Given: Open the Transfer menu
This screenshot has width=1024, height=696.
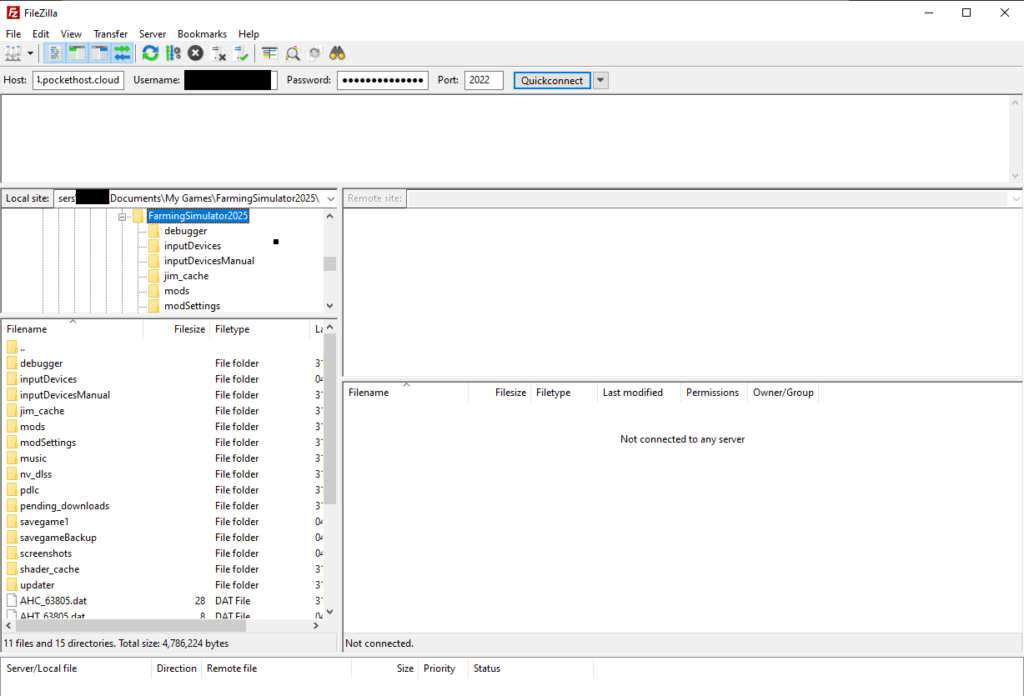Looking at the screenshot, I should (110, 34).
